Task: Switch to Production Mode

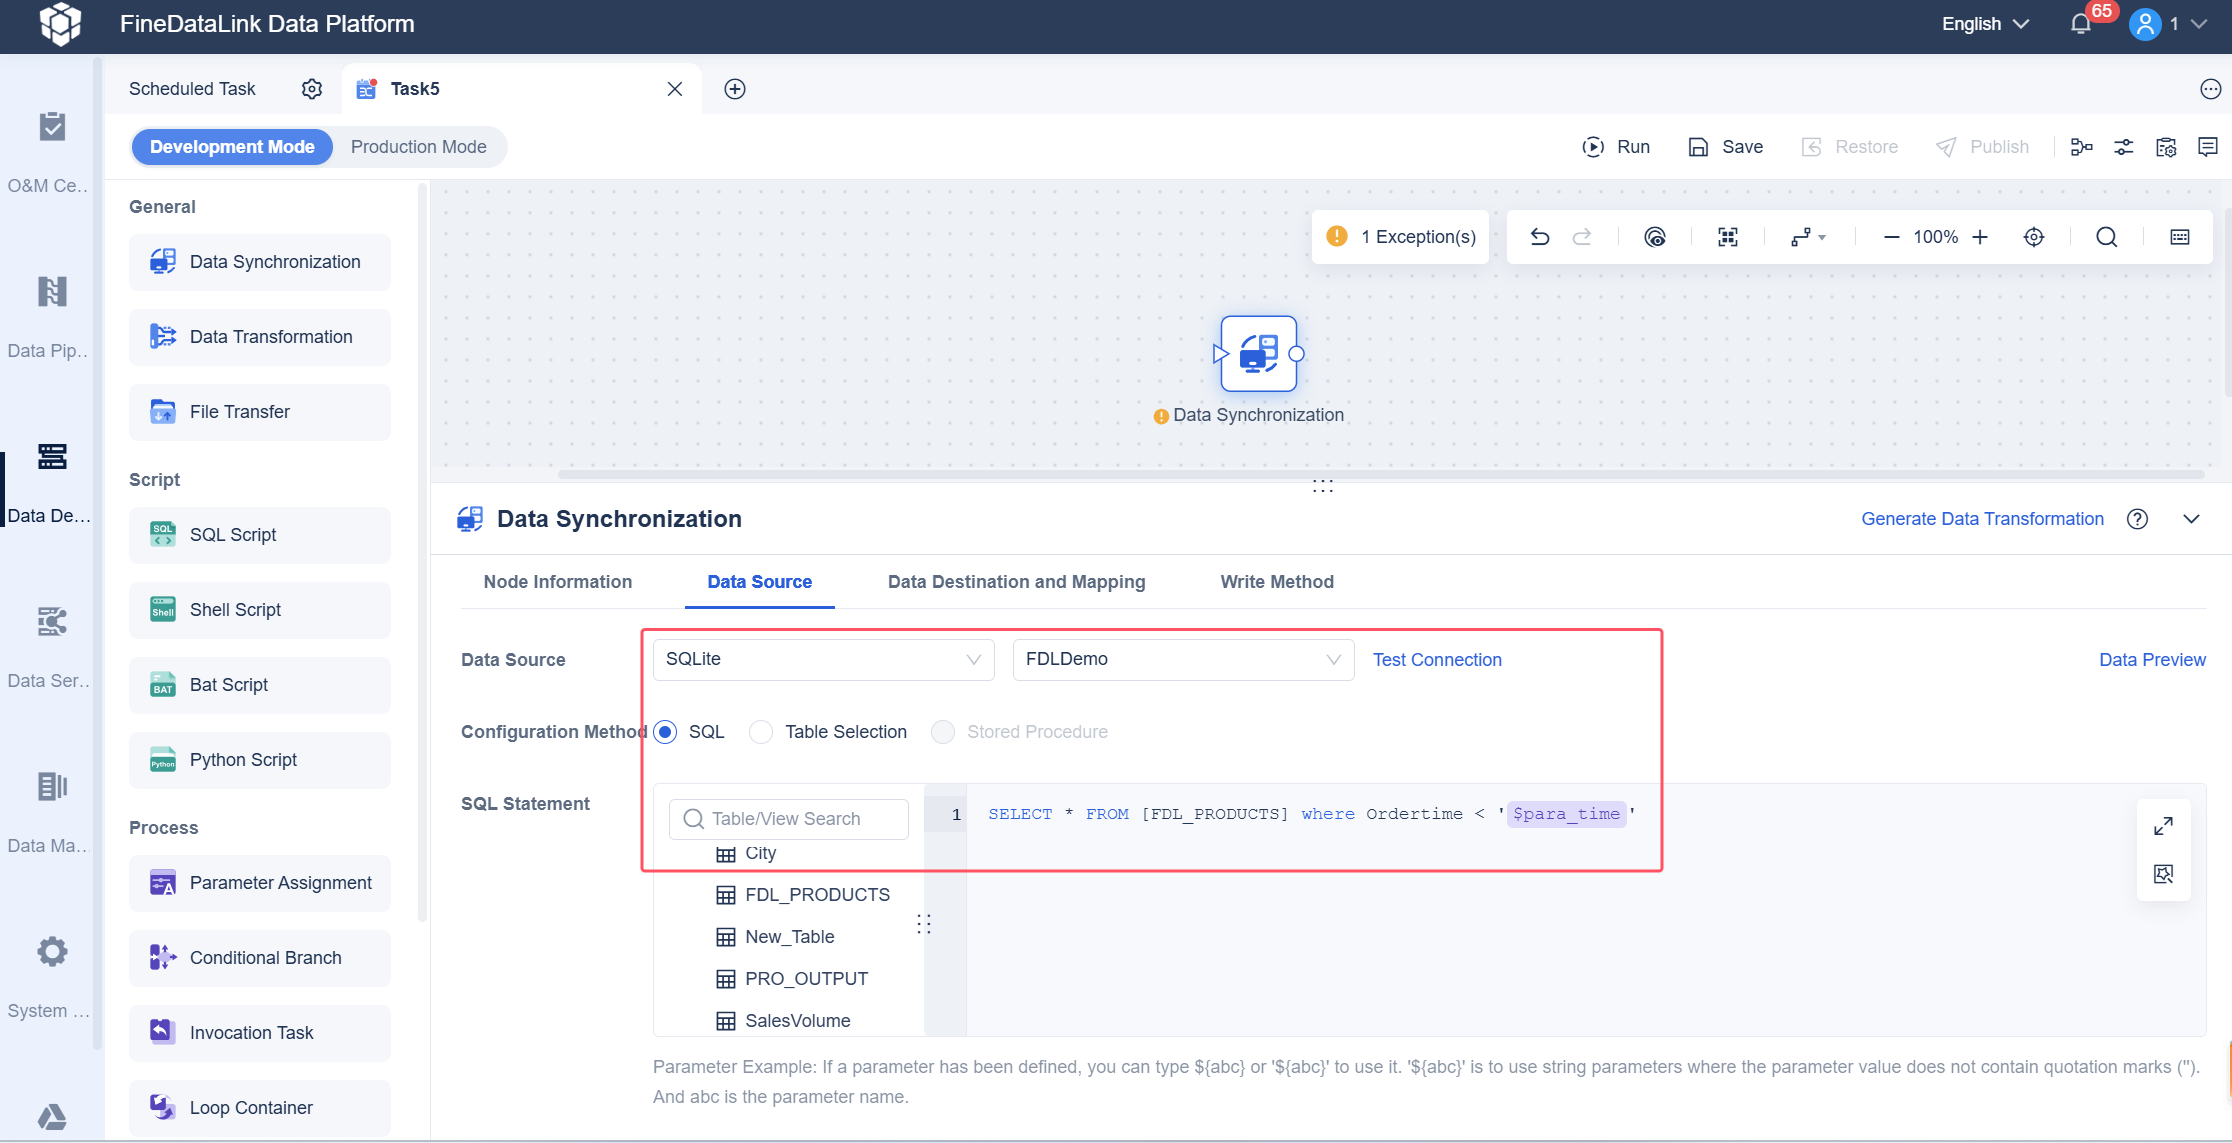Action: (418, 147)
